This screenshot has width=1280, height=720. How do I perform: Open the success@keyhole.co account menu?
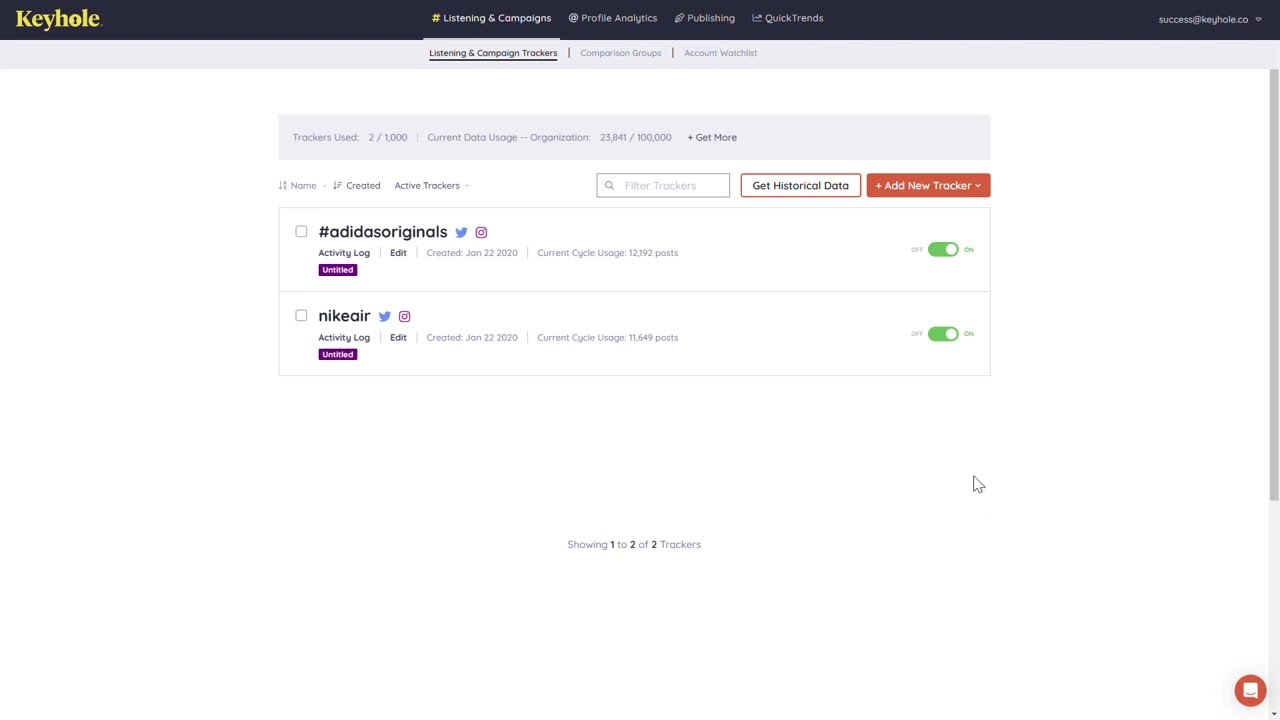tap(1210, 19)
